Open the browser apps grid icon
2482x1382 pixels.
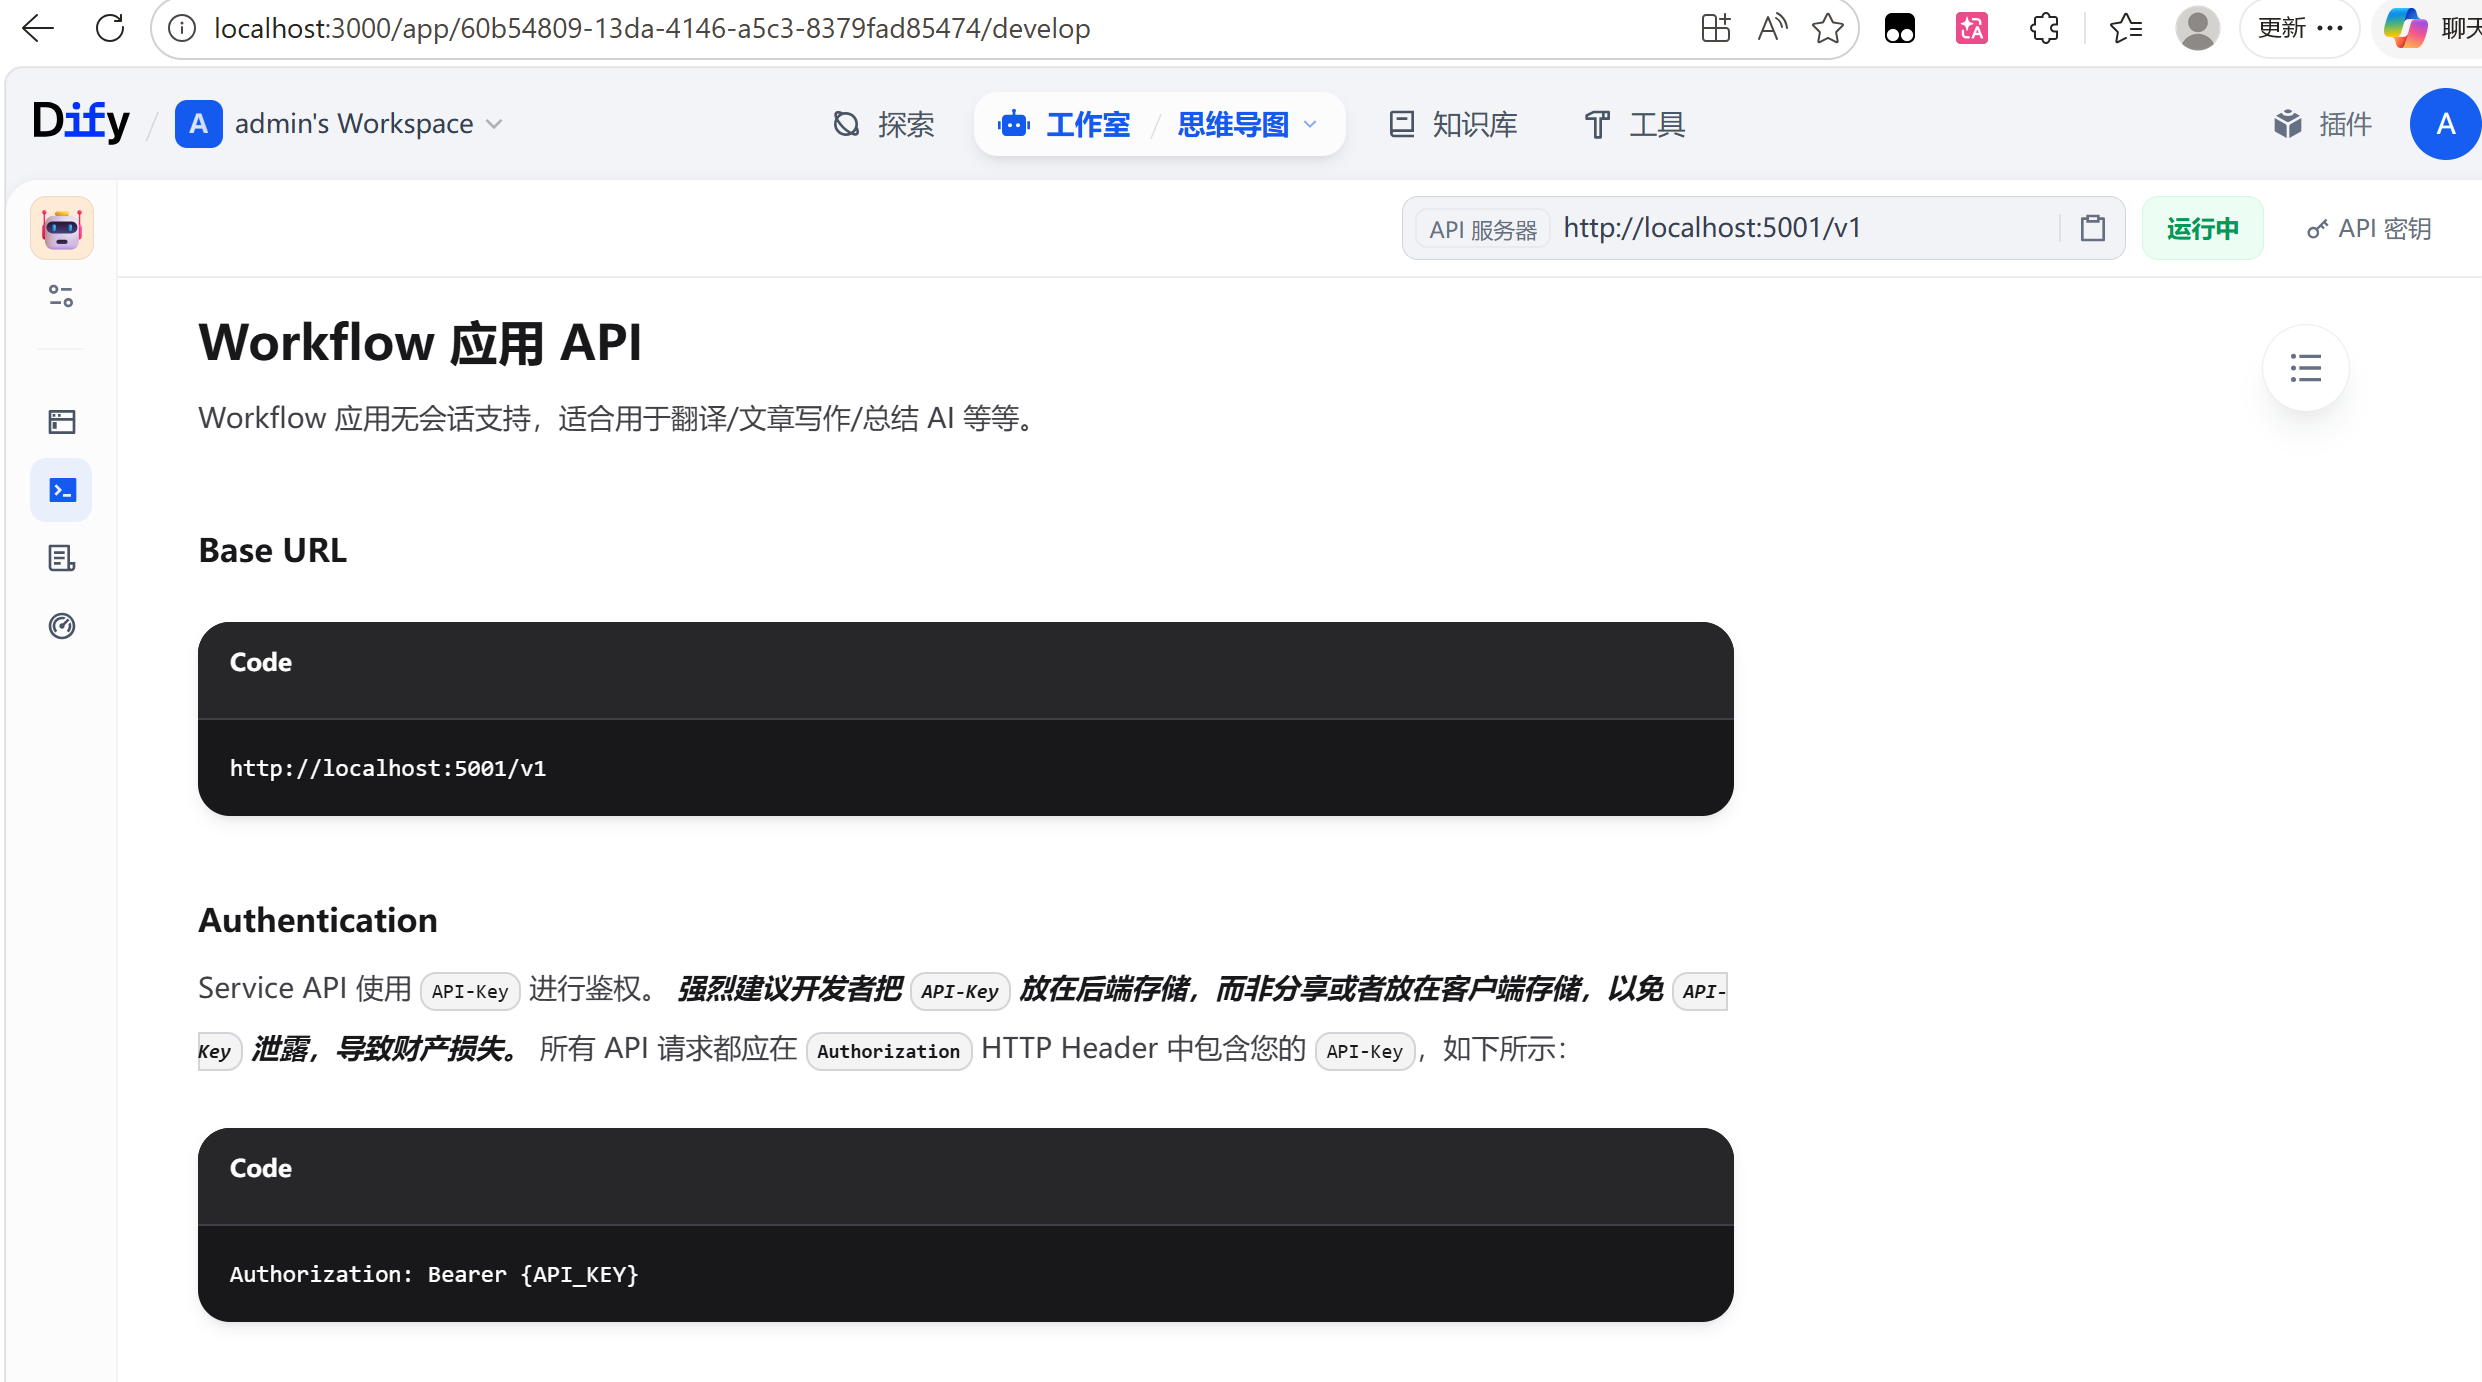point(1715,28)
